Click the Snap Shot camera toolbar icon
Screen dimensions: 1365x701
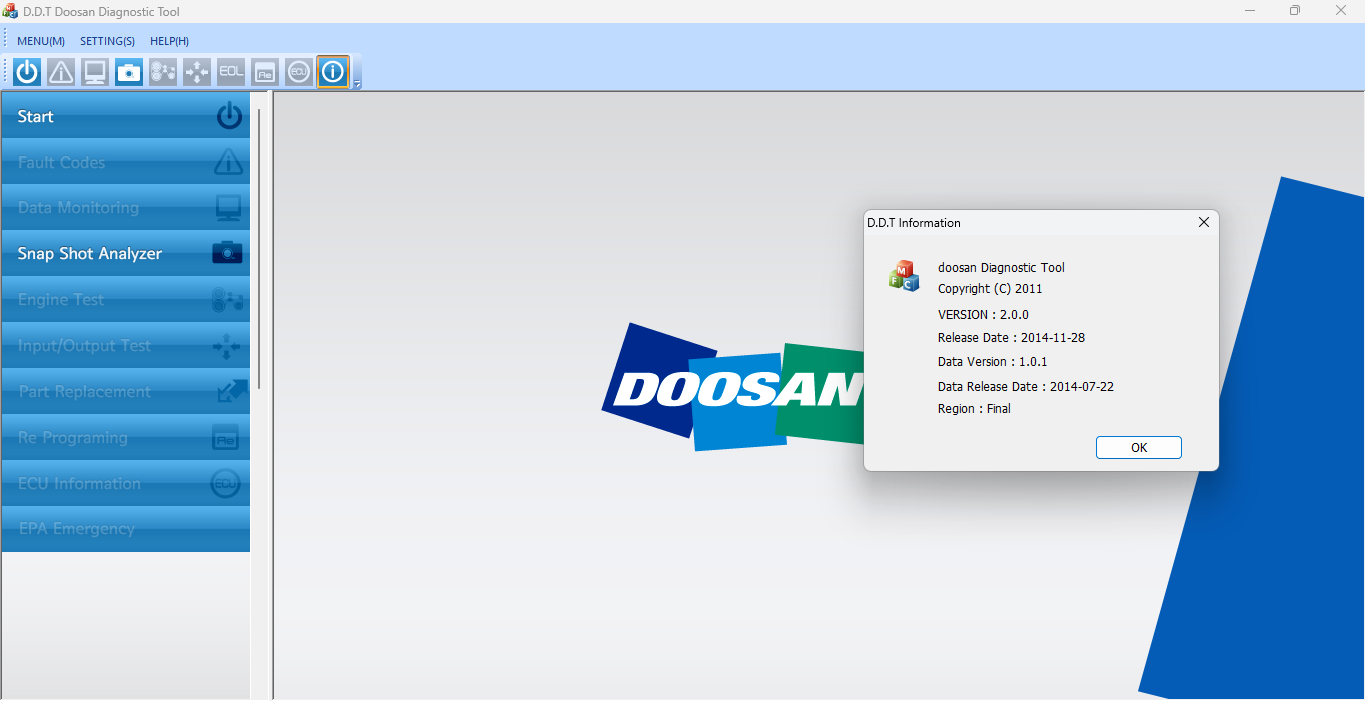[x=129, y=72]
